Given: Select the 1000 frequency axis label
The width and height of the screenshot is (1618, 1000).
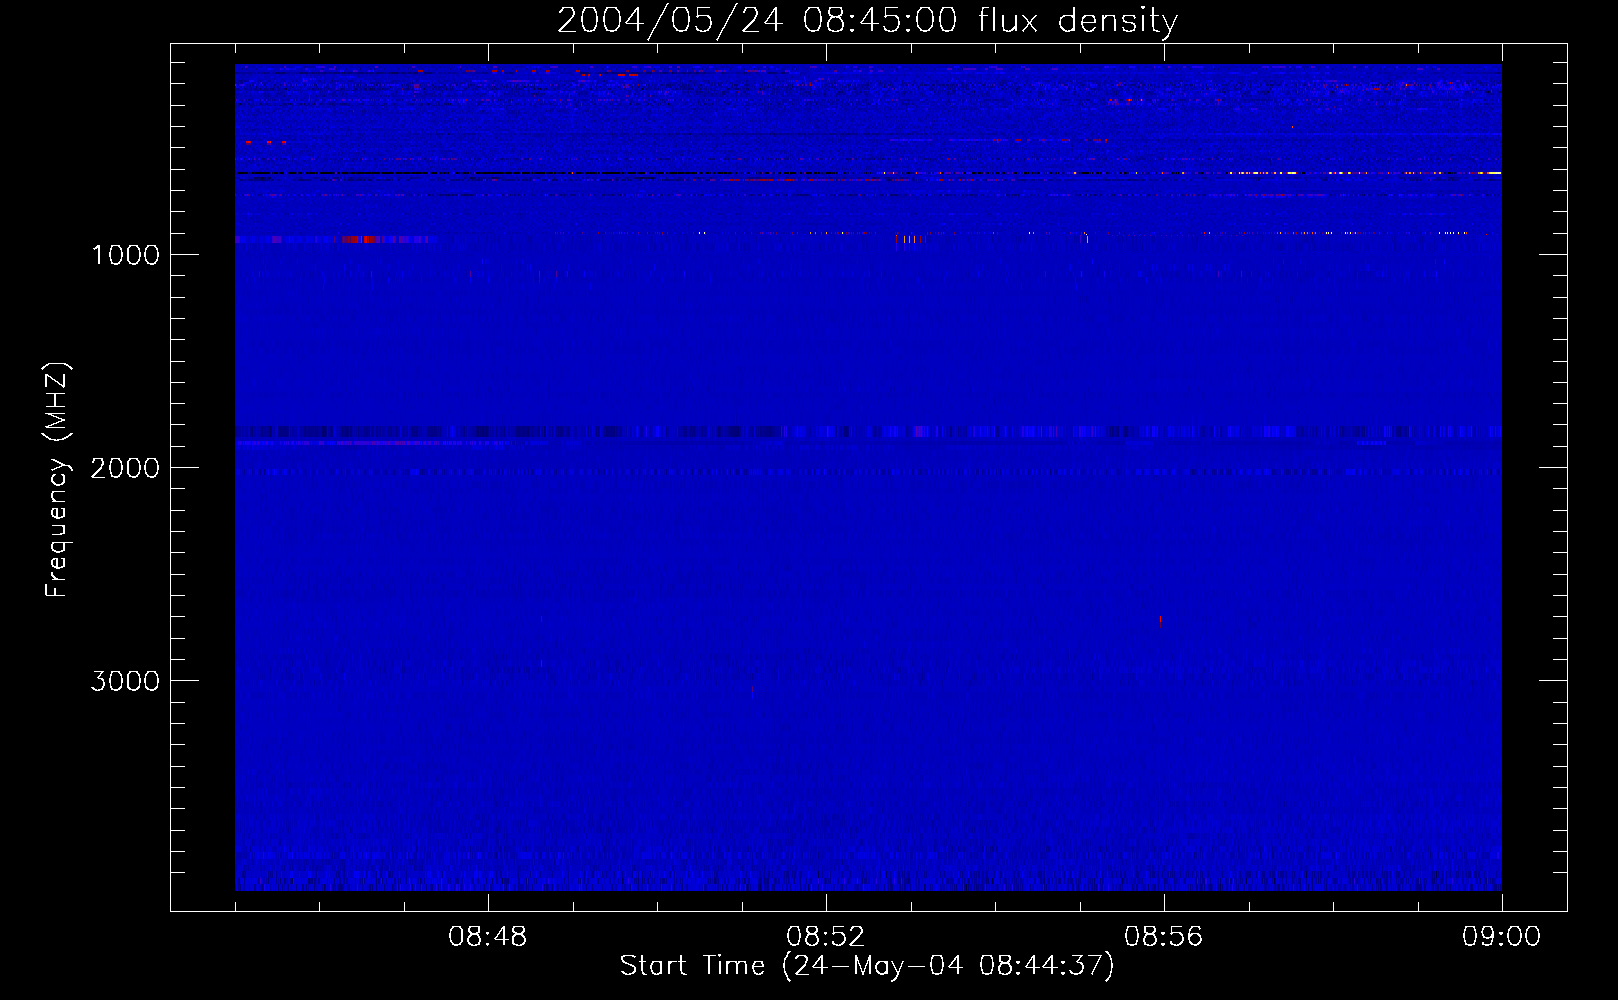Looking at the screenshot, I should tap(125, 255).
